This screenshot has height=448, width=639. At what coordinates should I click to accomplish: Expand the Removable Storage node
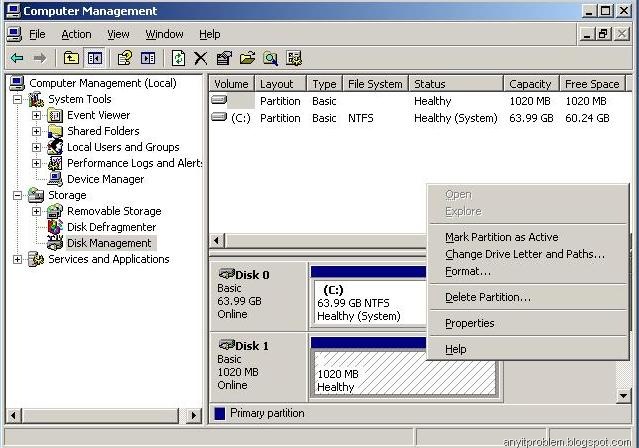(36, 211)
